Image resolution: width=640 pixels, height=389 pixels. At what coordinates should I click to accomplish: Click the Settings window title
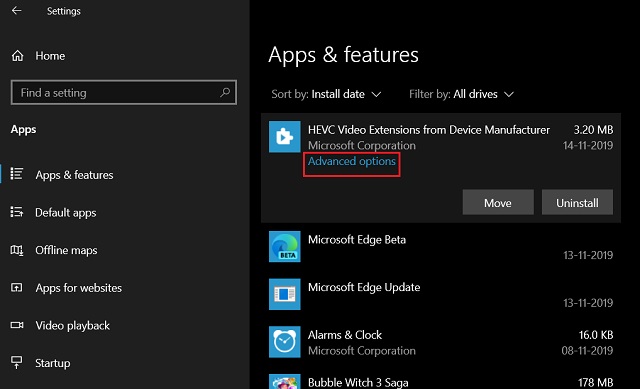pyautogui.click(x=63, y=11)
